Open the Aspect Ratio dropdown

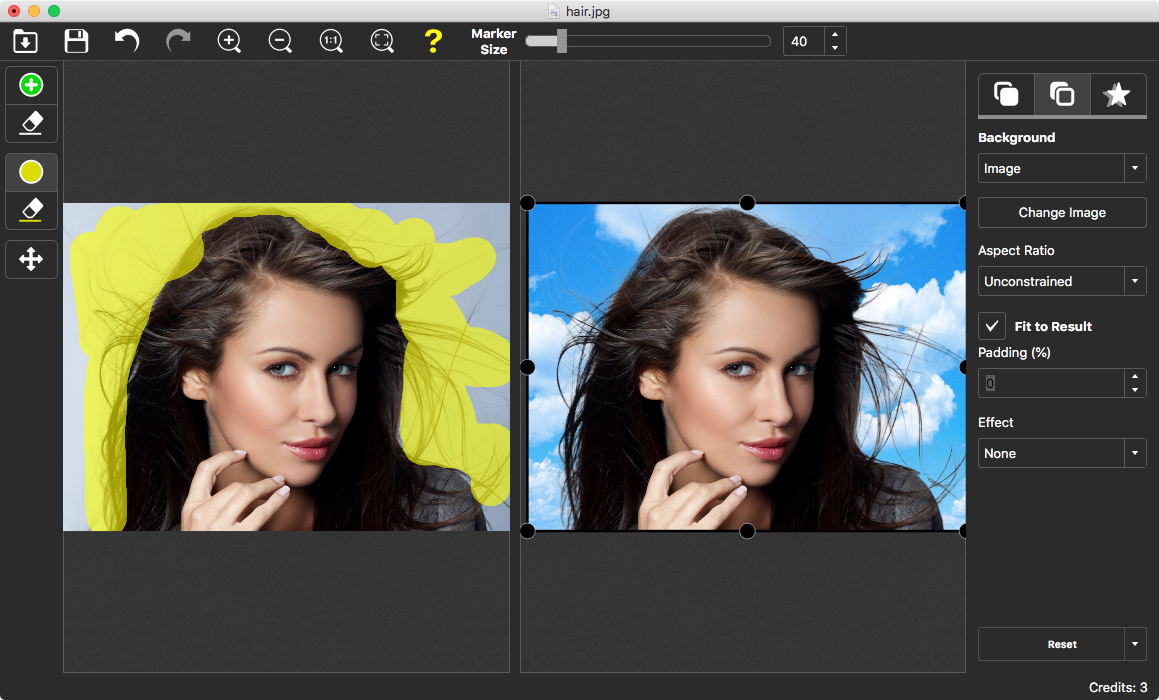[x=1135, y=281]
